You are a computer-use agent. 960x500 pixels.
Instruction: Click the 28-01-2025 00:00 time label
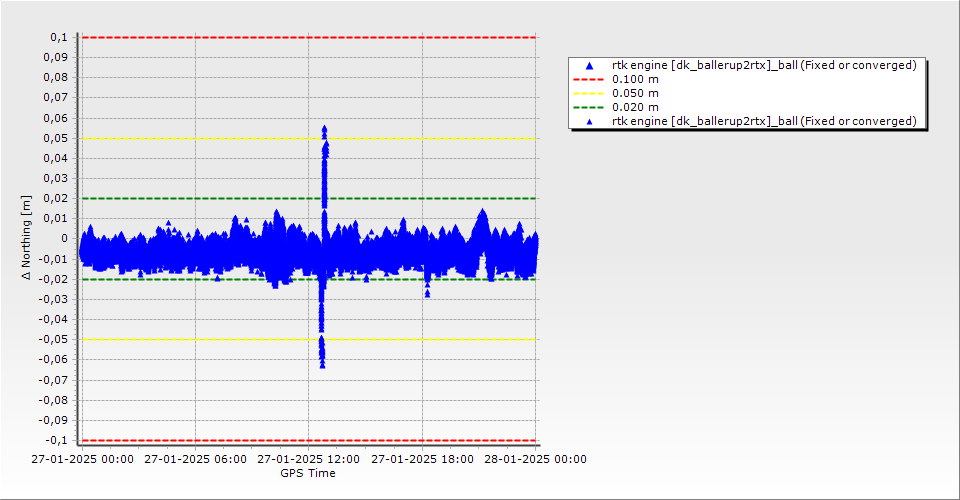pos(536,459)
